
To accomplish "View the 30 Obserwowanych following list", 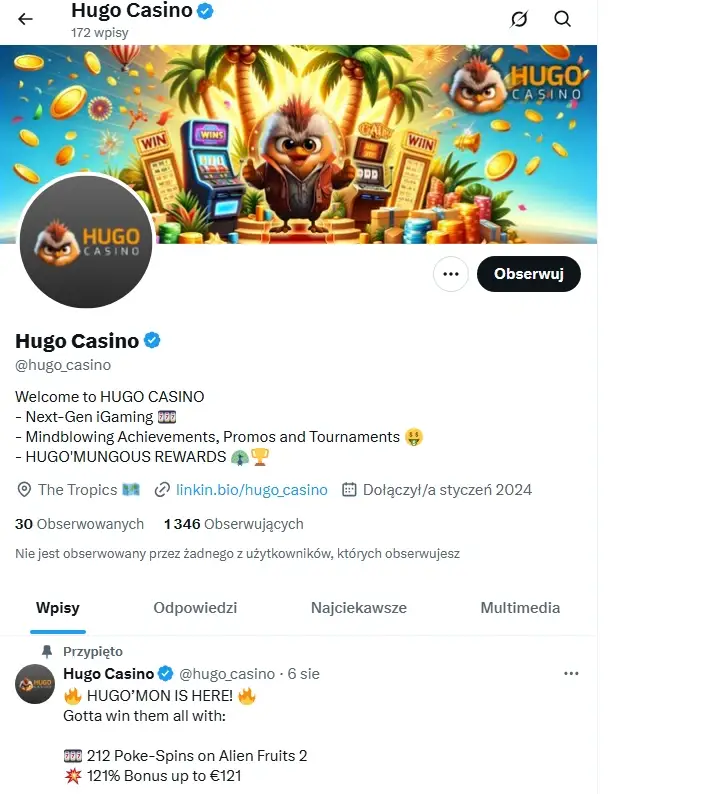I will click(80, 524).
